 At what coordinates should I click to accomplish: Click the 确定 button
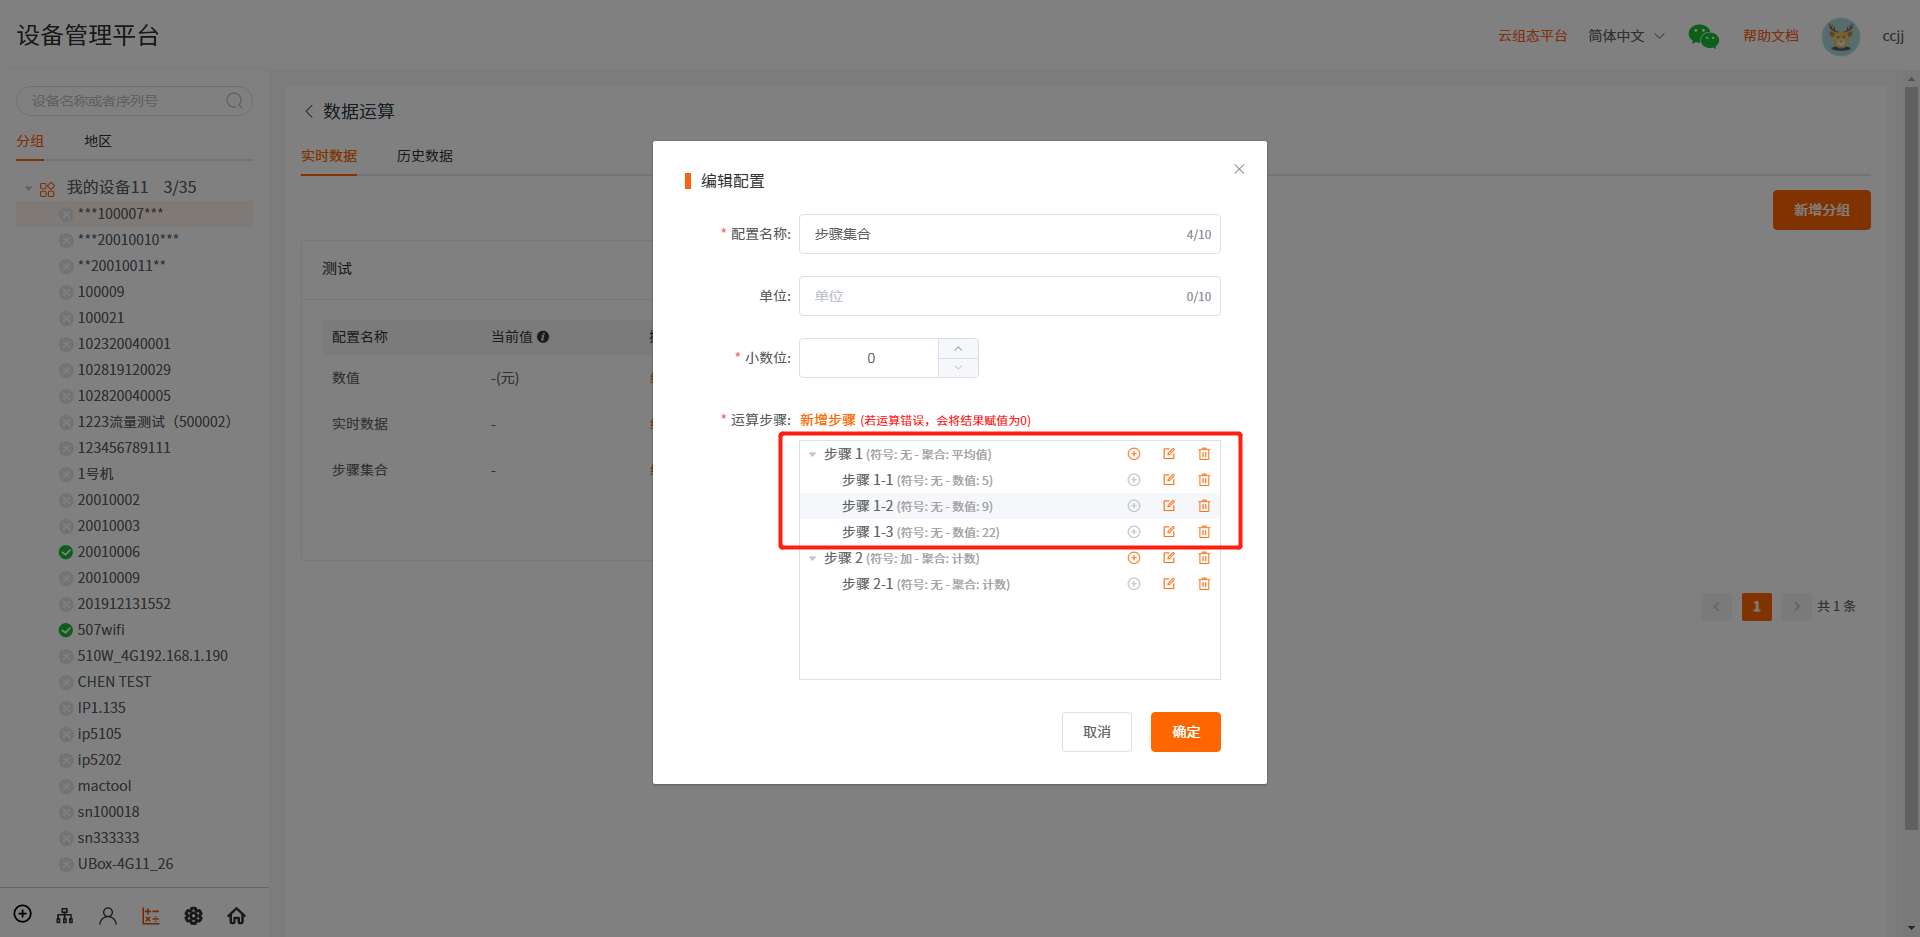pos(1185,732)
